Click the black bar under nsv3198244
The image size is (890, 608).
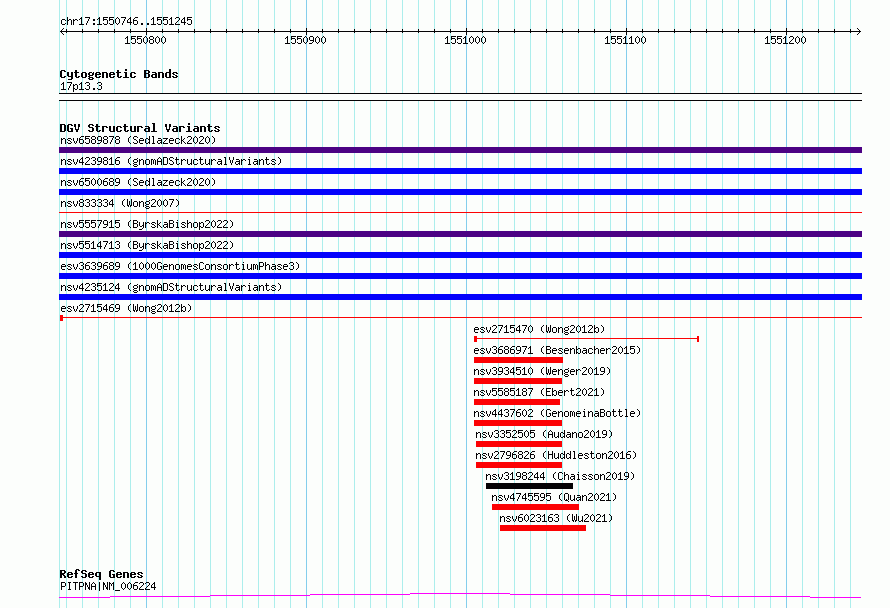pyautogui.click(x=530, y=486)
